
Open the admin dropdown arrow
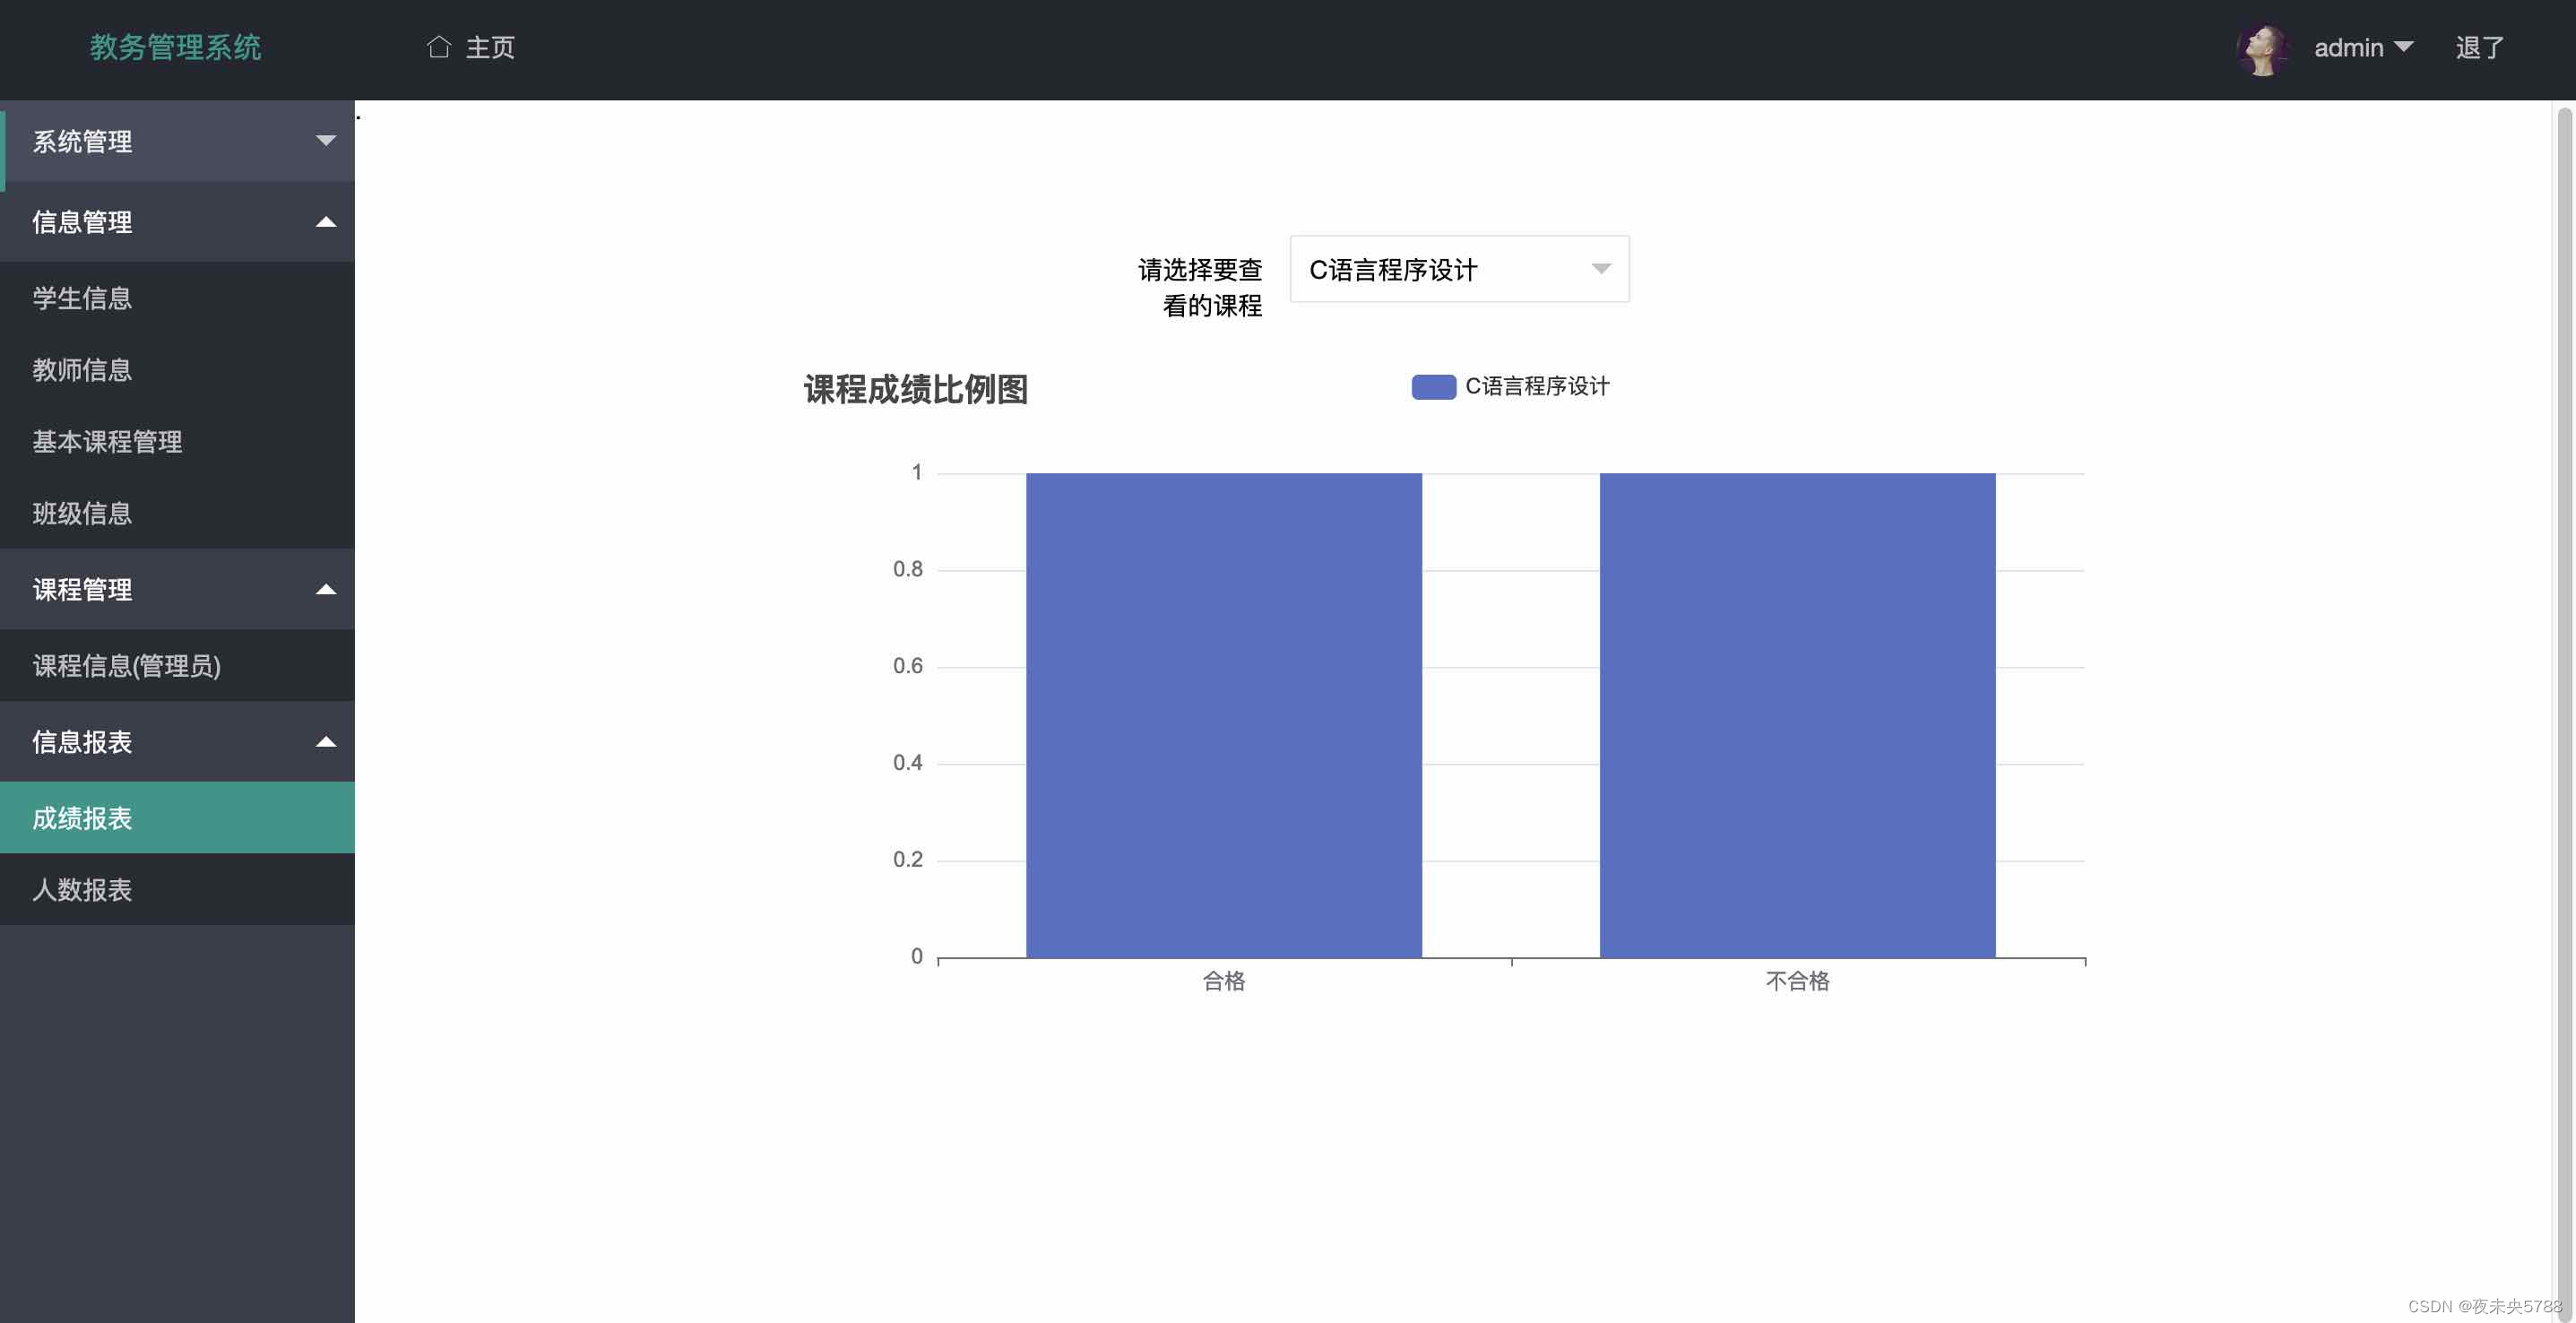click(x=2404, y=47)
